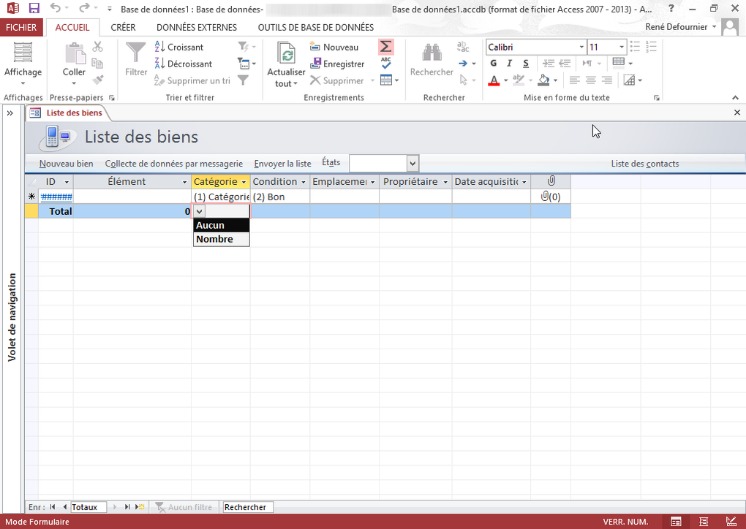Viewport: 746px width, 529px height.
Task: Toggle bold formatting (G)
Action: pyautogui.click(x=493, y=63)
